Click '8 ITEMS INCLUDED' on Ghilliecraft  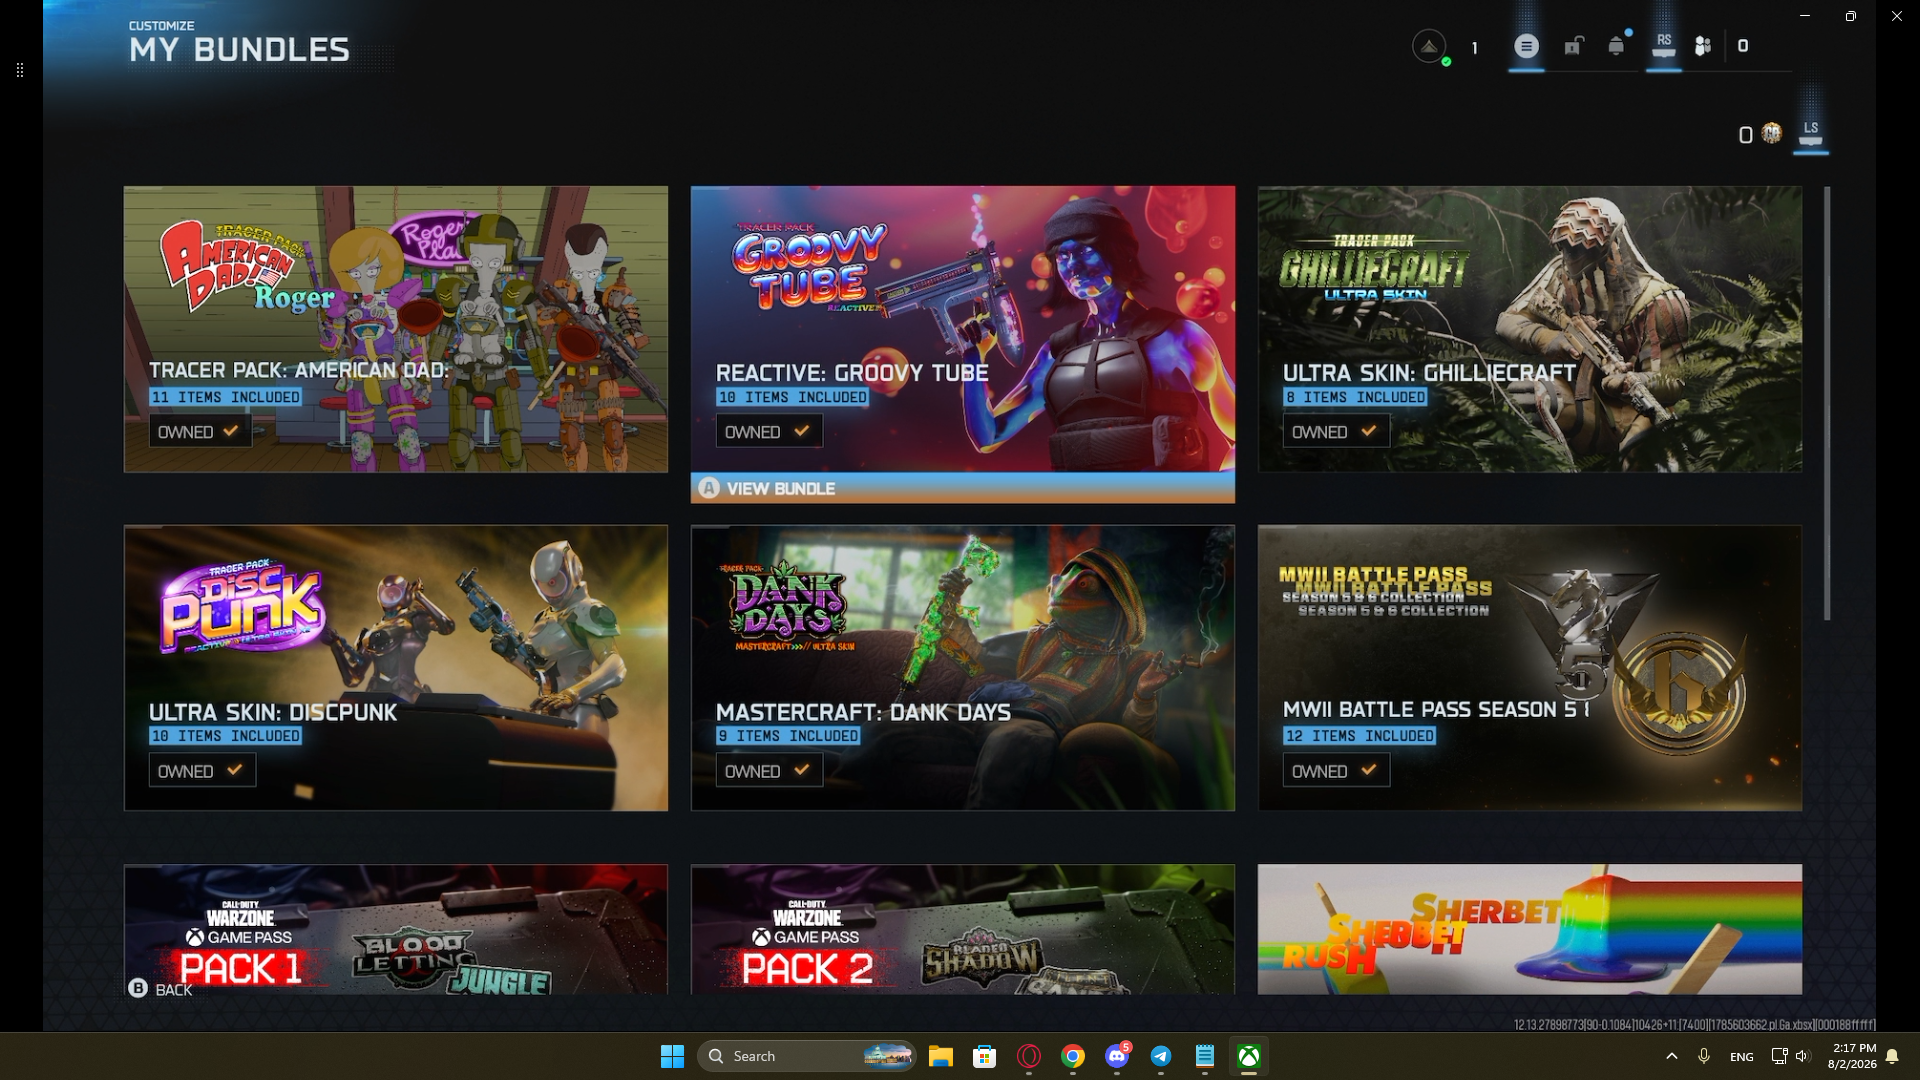click(x=1355, y=397)
